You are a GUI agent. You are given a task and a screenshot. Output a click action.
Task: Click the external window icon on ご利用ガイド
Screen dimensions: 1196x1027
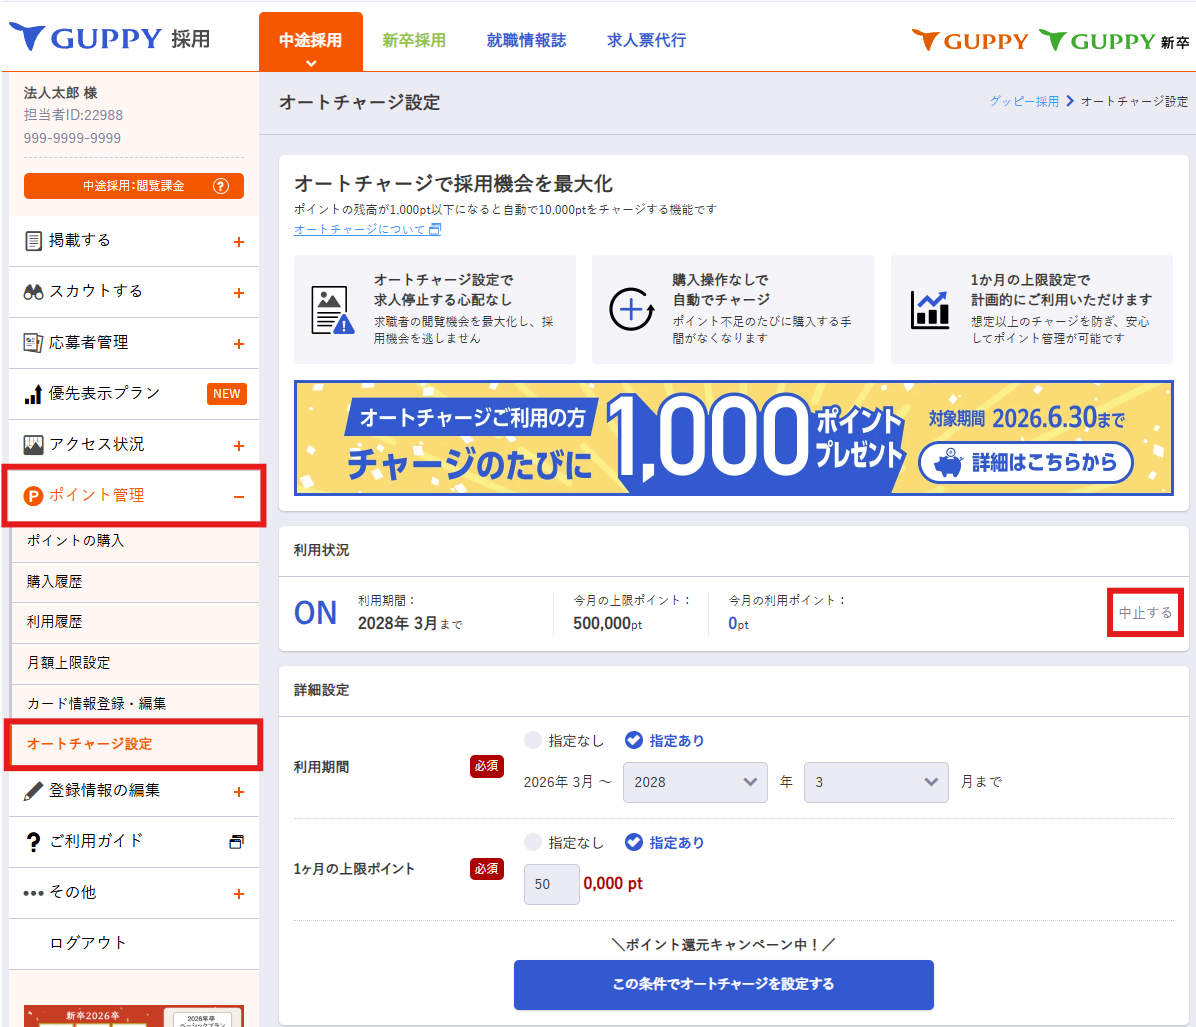(236, 842)
